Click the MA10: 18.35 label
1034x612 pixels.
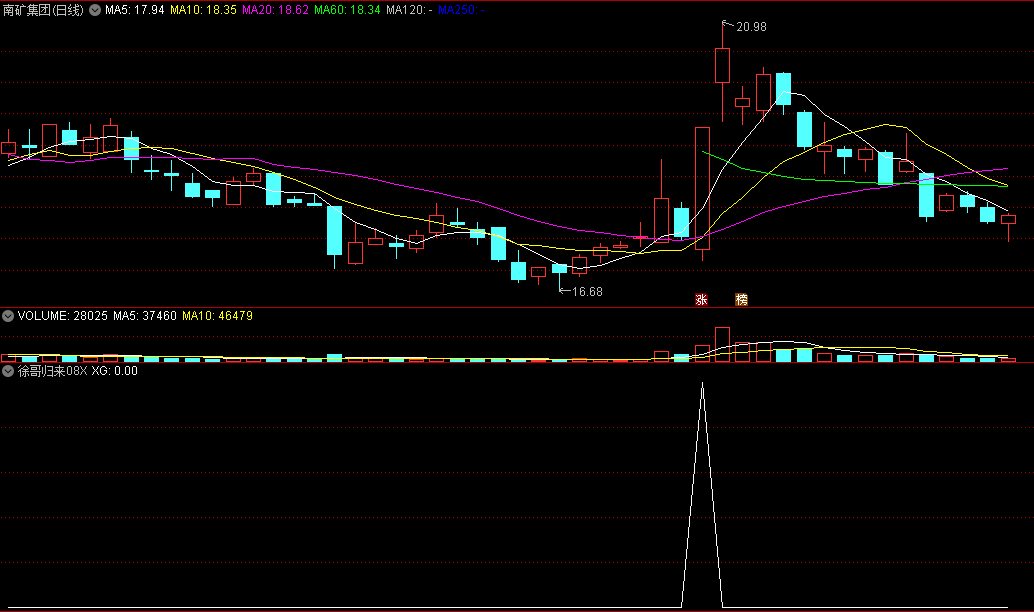click(203, 10)
